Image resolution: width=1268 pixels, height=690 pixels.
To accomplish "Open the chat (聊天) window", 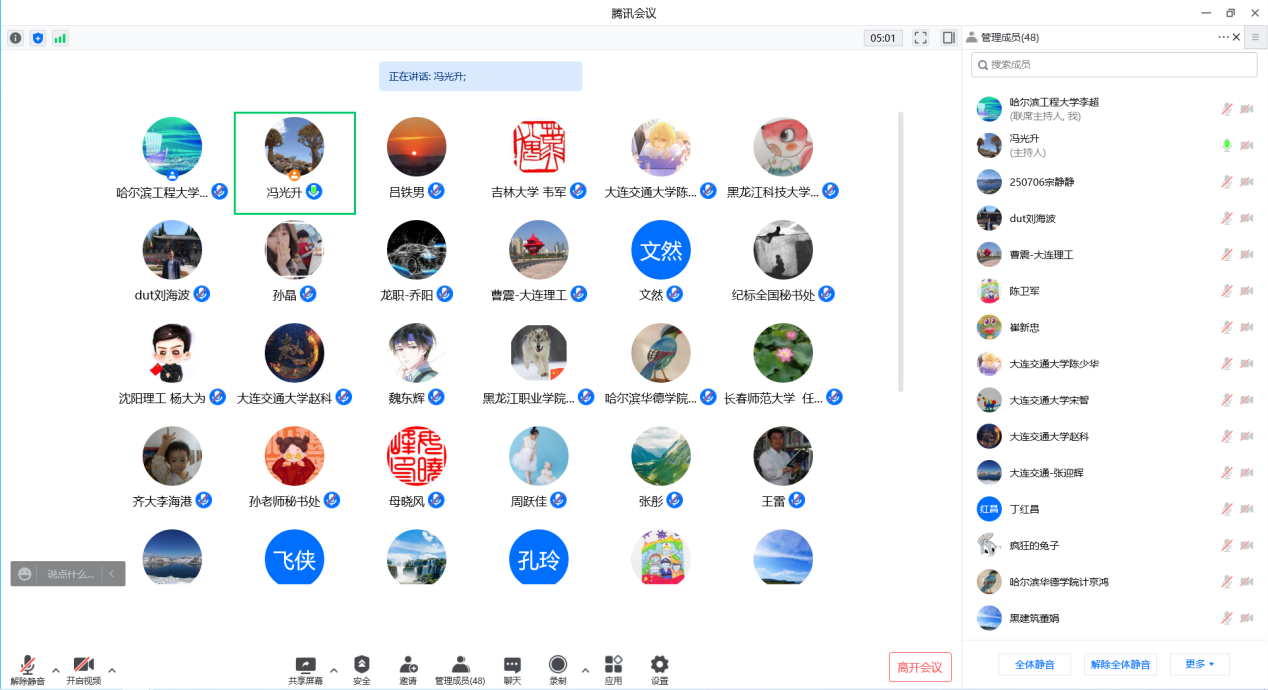I will (512, 665).
